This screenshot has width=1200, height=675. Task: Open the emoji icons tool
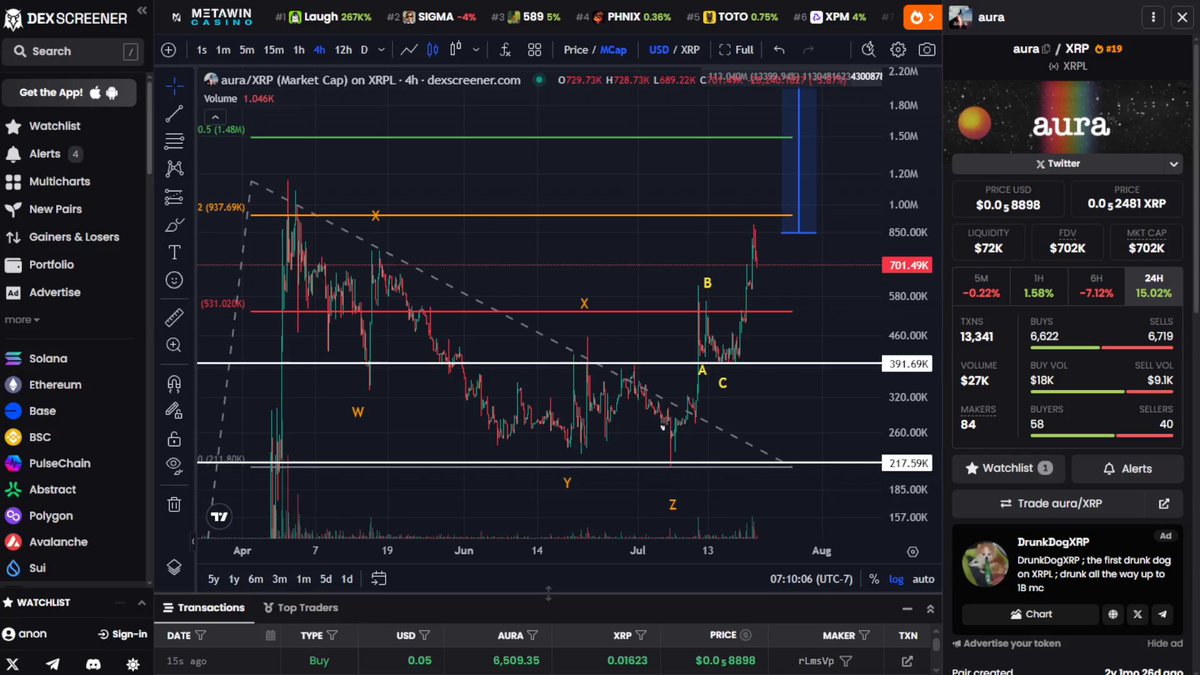click(174, 280)
